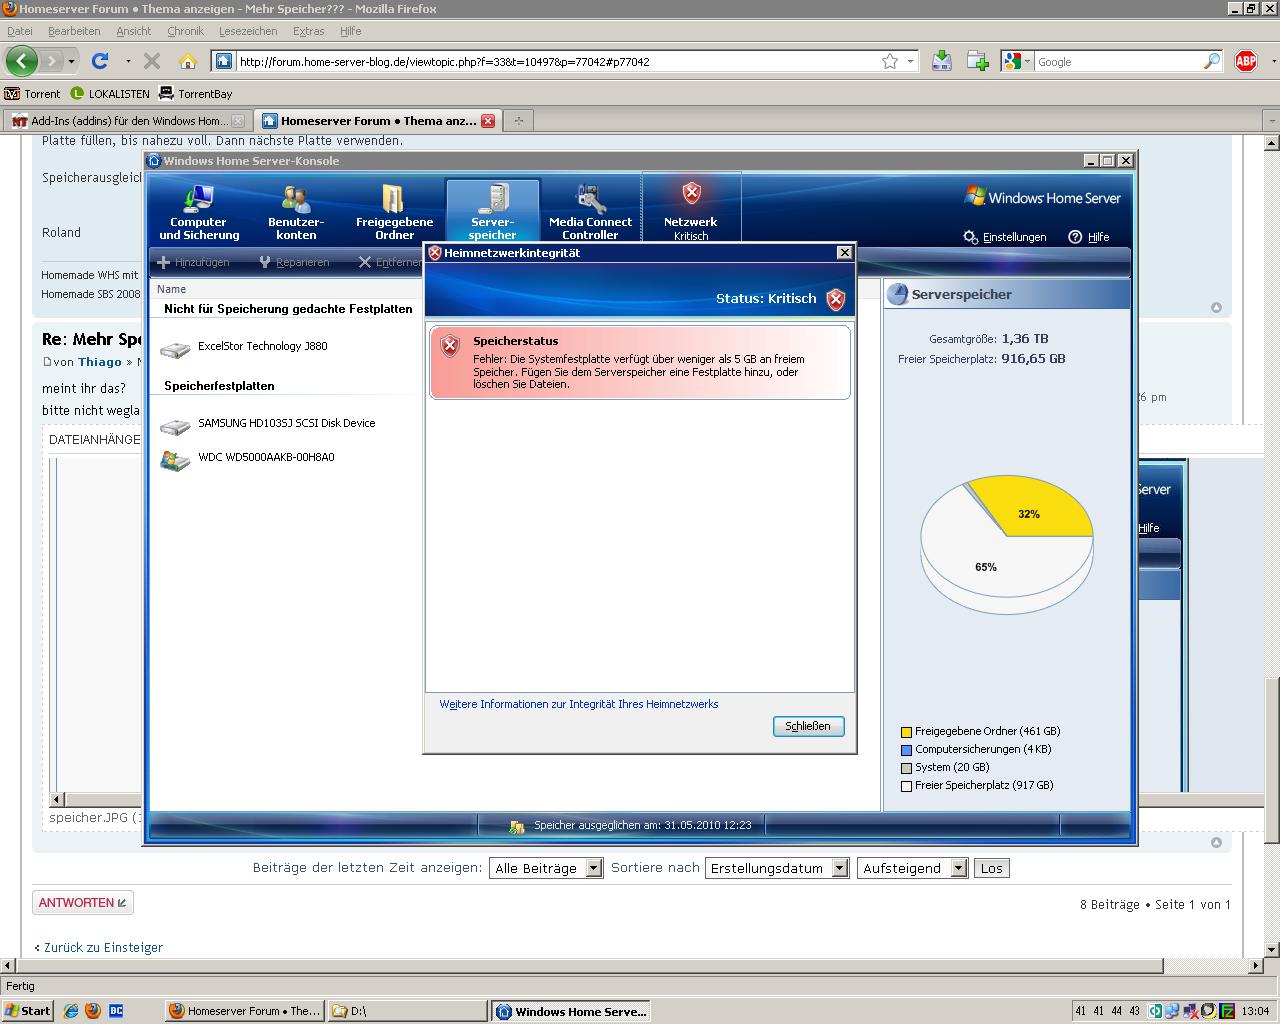Click the URL address field
This screenshot has width=1280, height=1024.
(x=556, y=62)
